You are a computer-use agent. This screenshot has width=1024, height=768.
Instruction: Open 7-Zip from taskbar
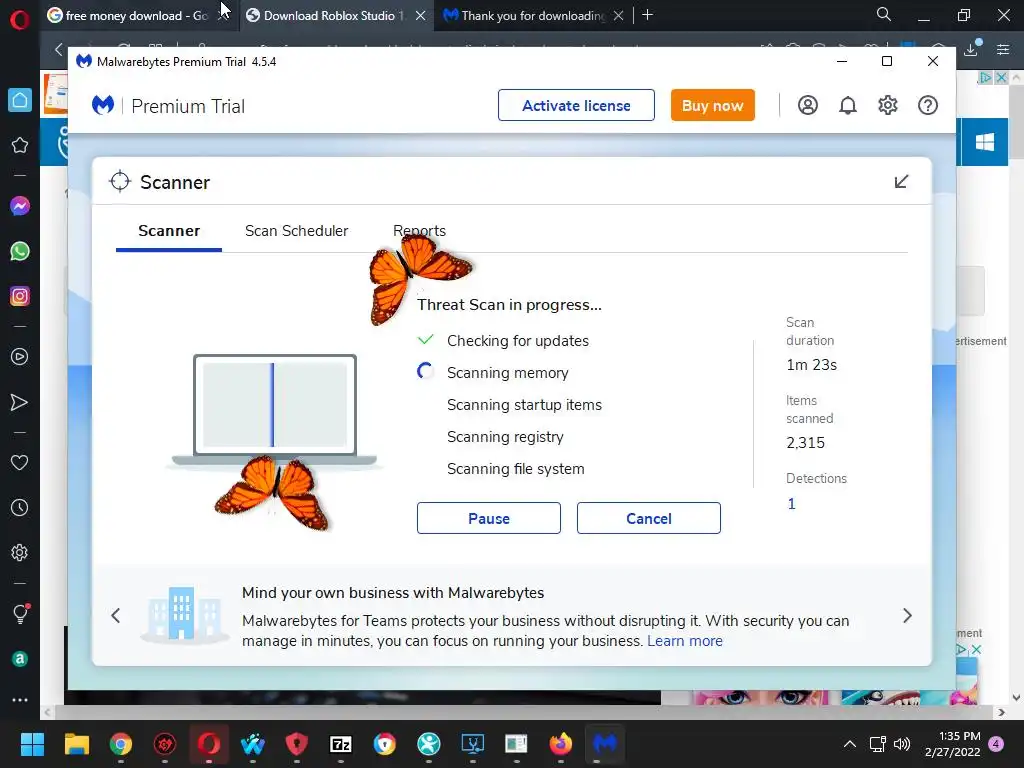341,744
